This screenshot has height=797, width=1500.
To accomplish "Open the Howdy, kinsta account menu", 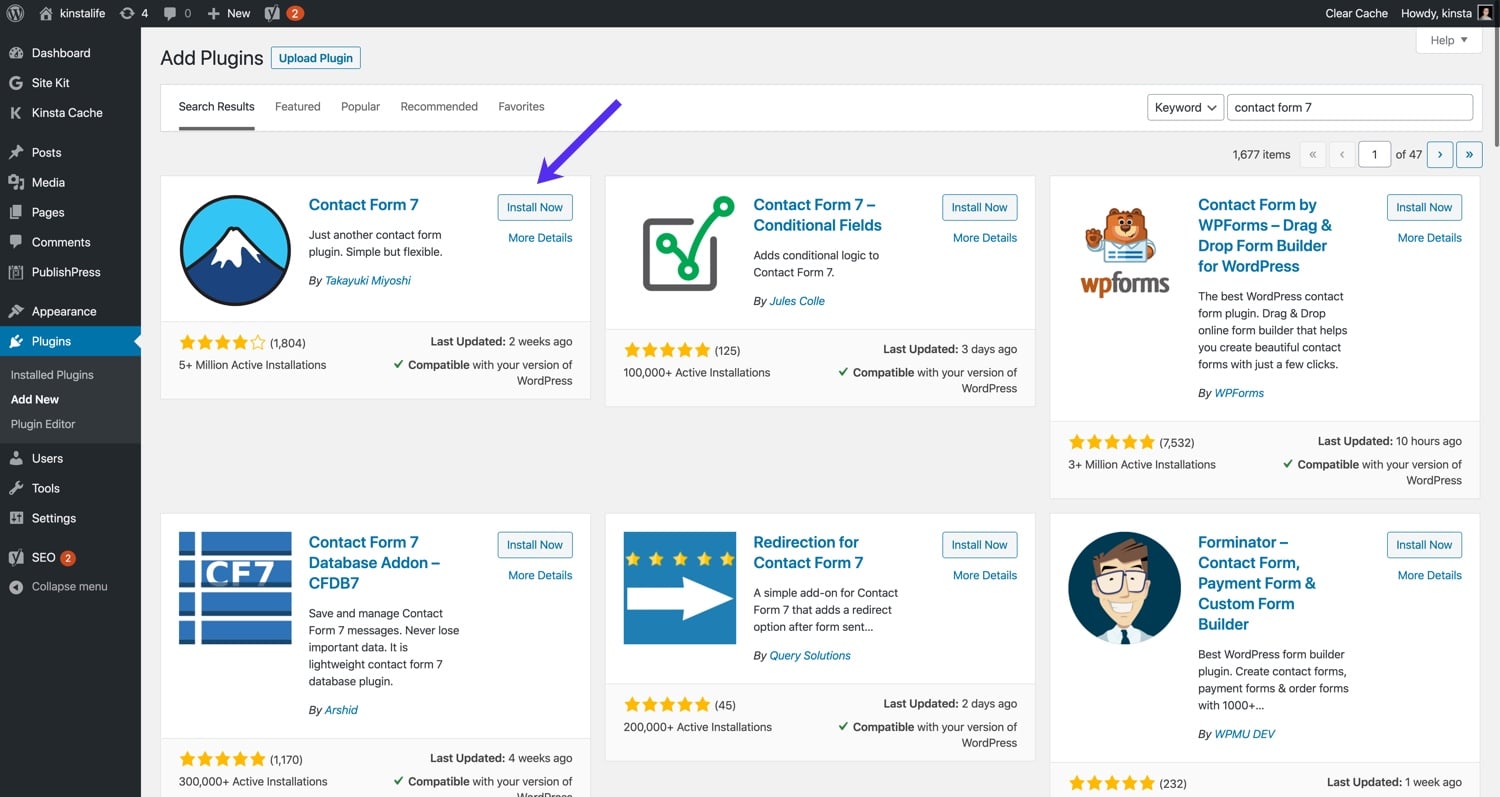I will pos(1437,13).
